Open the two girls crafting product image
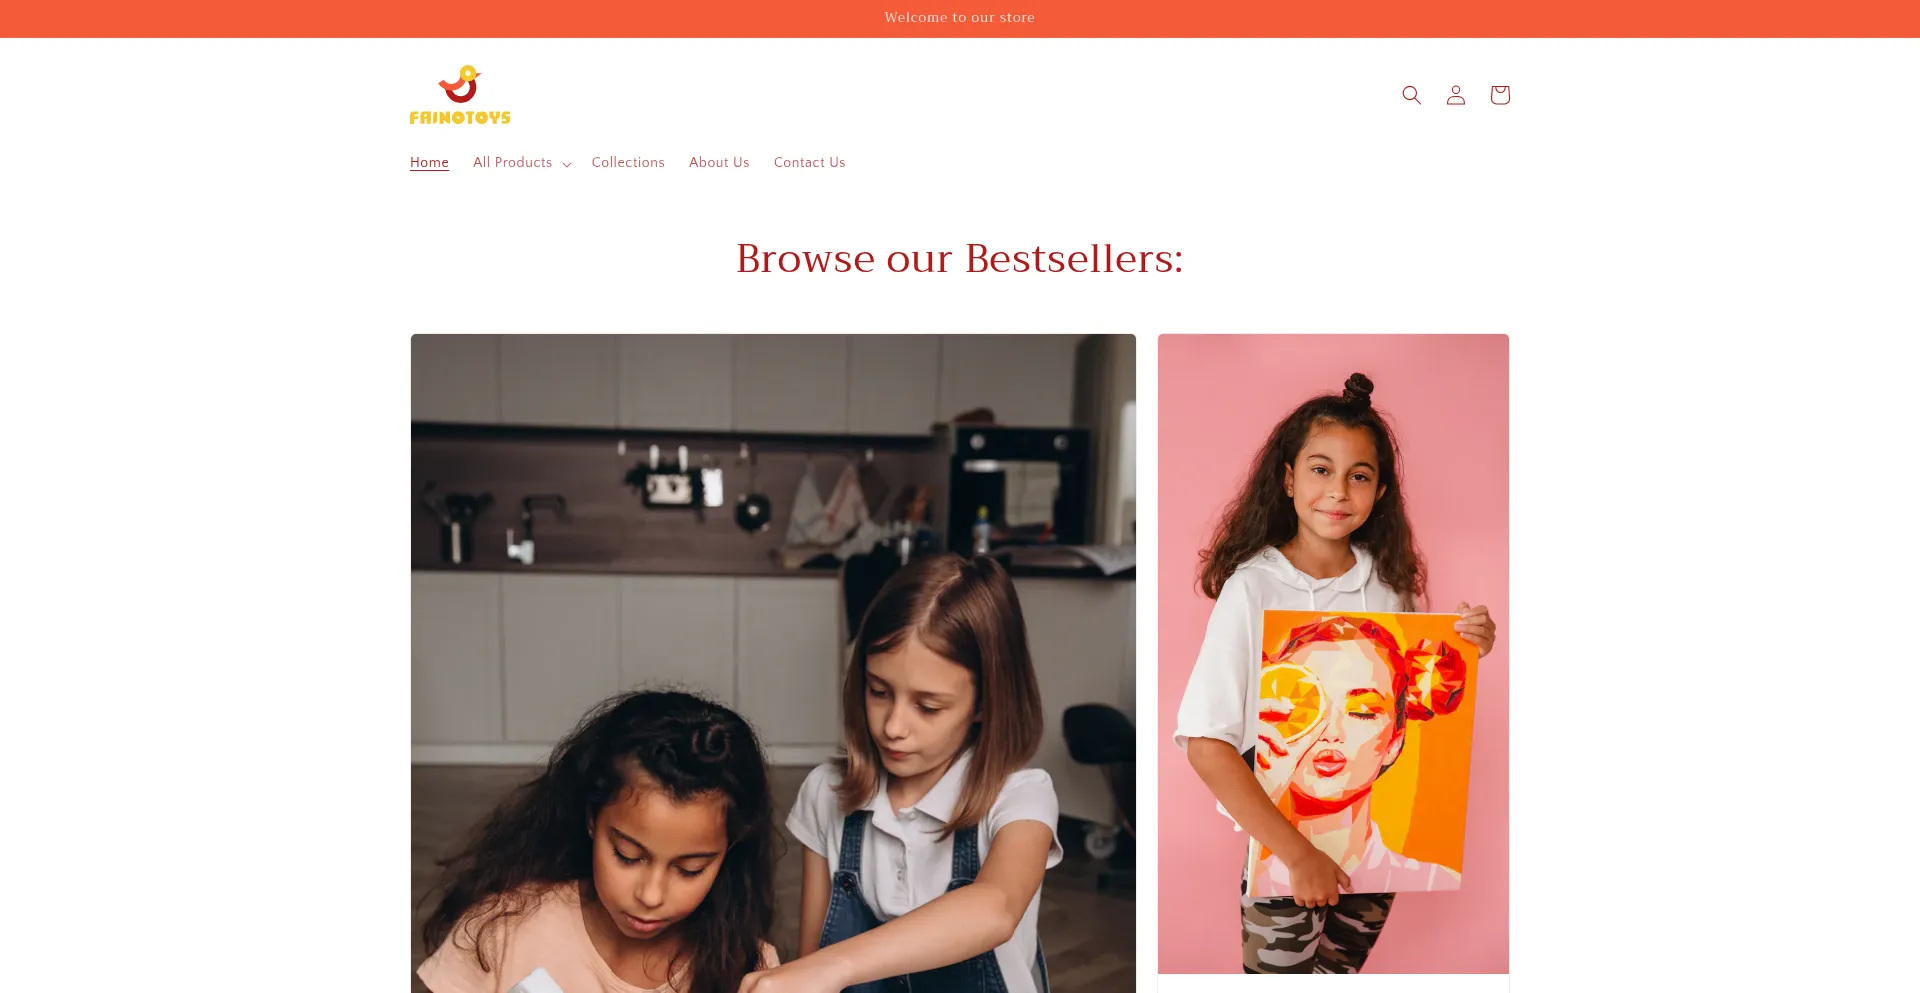The width and height of the screenshot is (1920, 993). 773,663
